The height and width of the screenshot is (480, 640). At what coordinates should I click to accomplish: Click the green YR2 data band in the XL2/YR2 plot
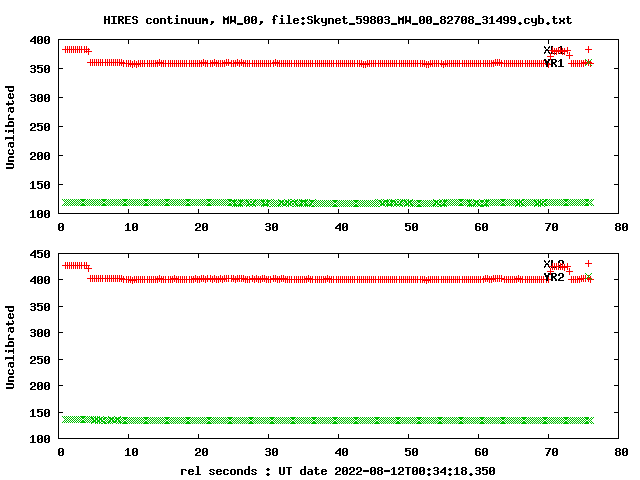click(x=328, y=420)
